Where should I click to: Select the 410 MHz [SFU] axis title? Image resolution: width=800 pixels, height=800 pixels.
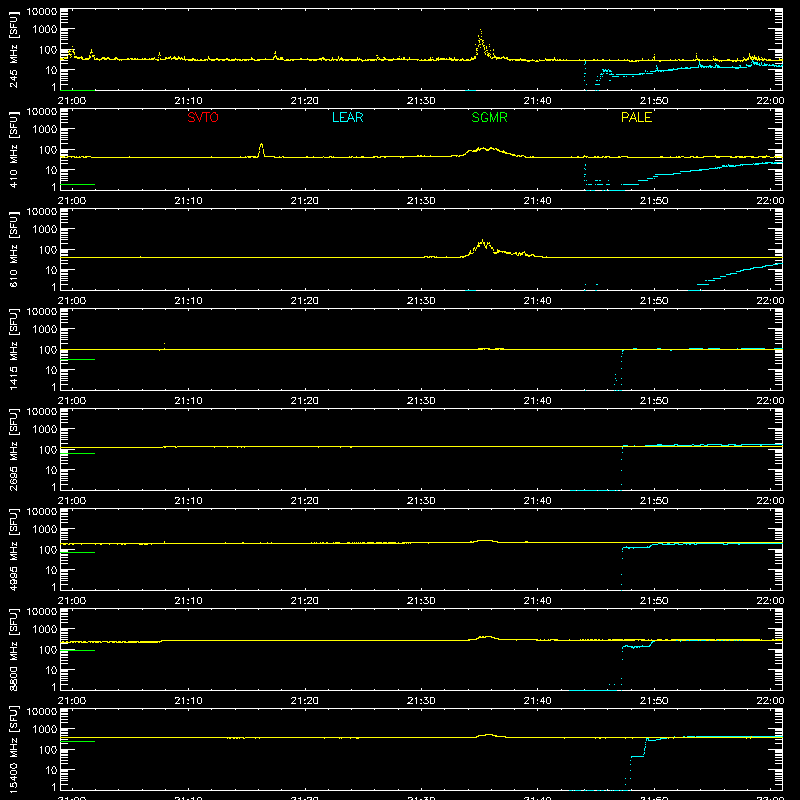click(14, 149)
